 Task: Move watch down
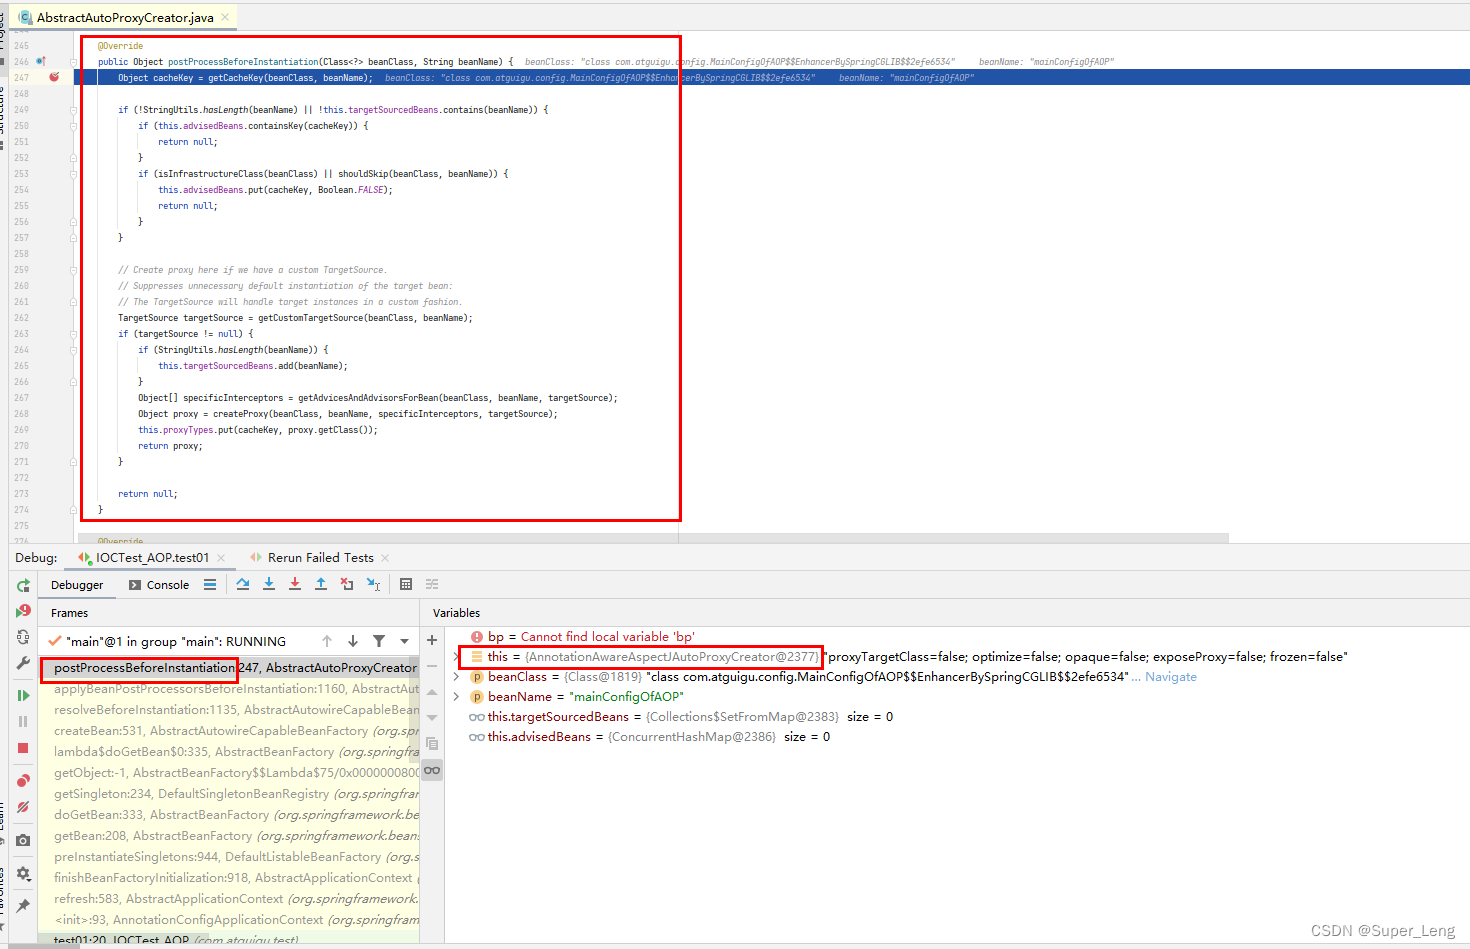click(x=432, y=718)
